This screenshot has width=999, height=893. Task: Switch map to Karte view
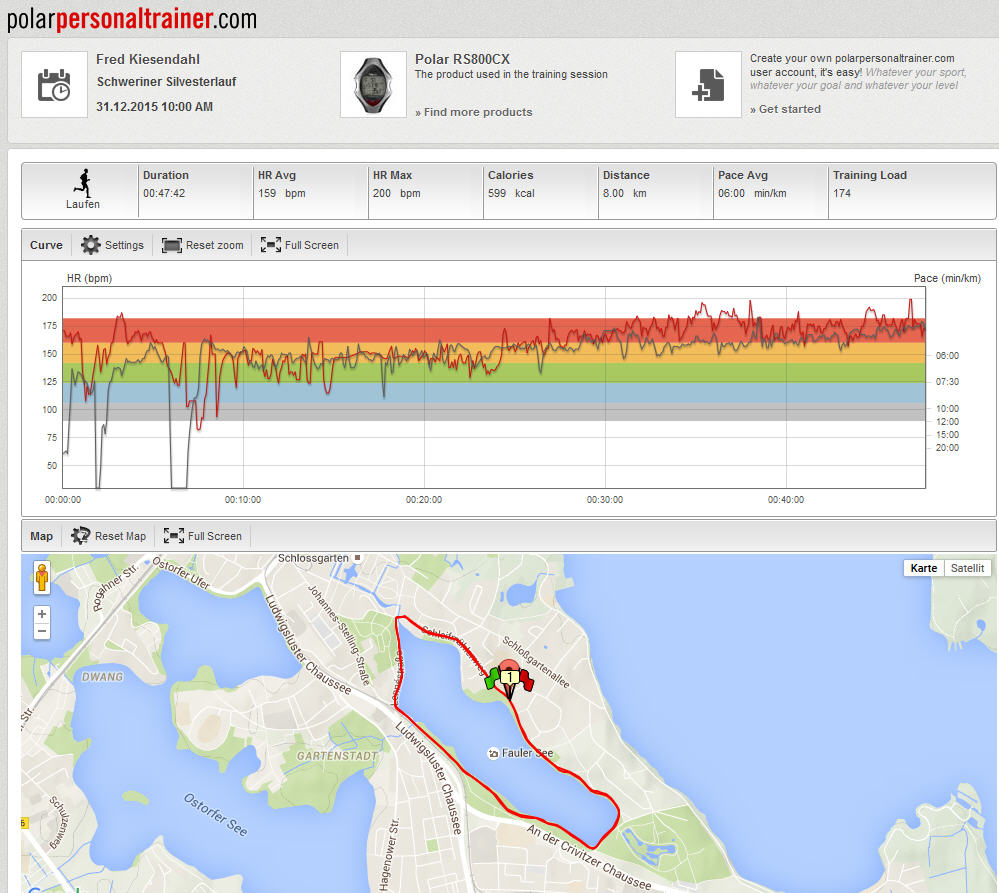click(x=923, y=568)
